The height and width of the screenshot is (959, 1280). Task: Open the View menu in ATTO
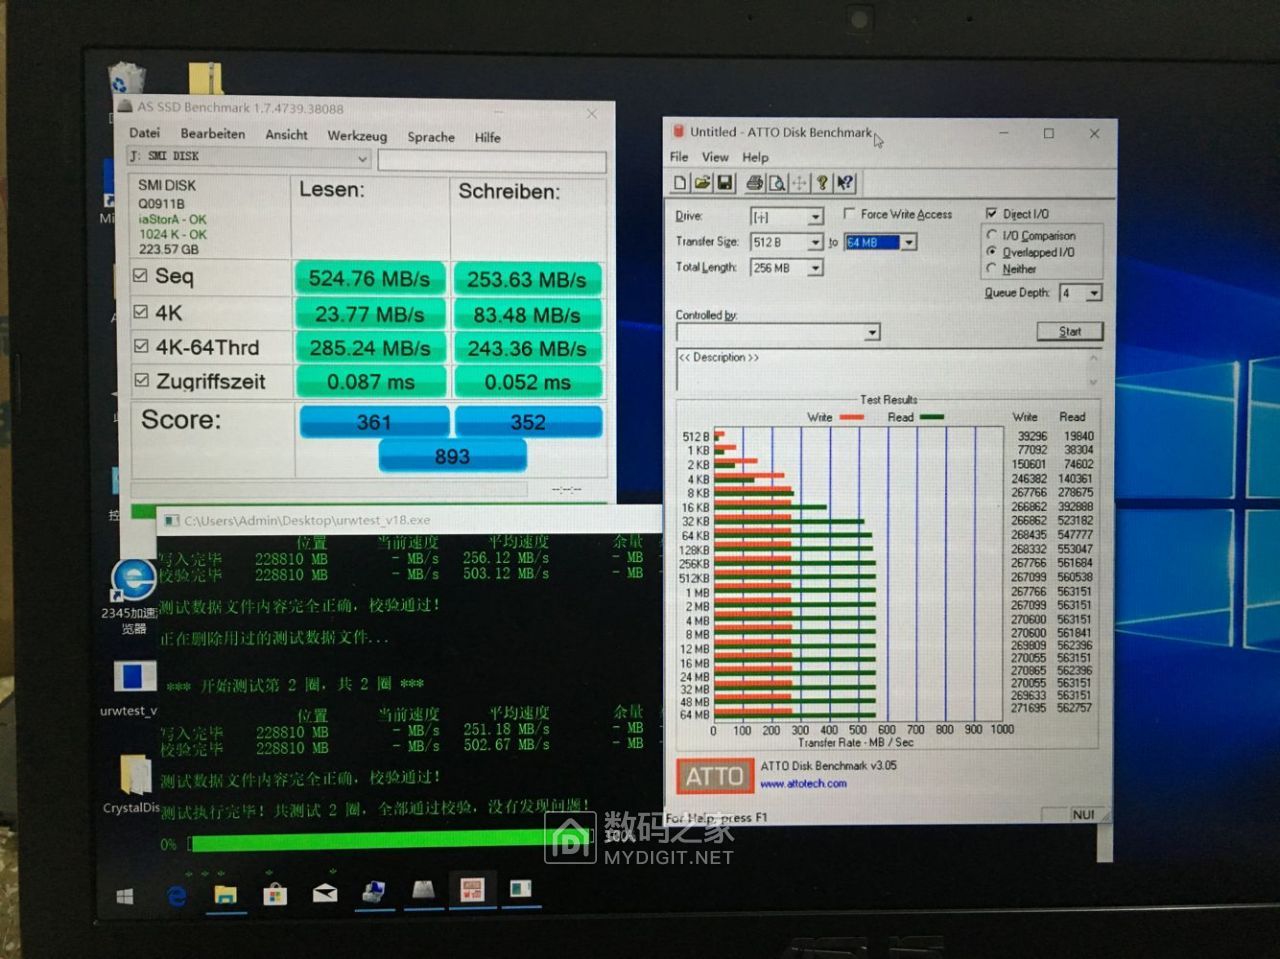pos(715,157)
